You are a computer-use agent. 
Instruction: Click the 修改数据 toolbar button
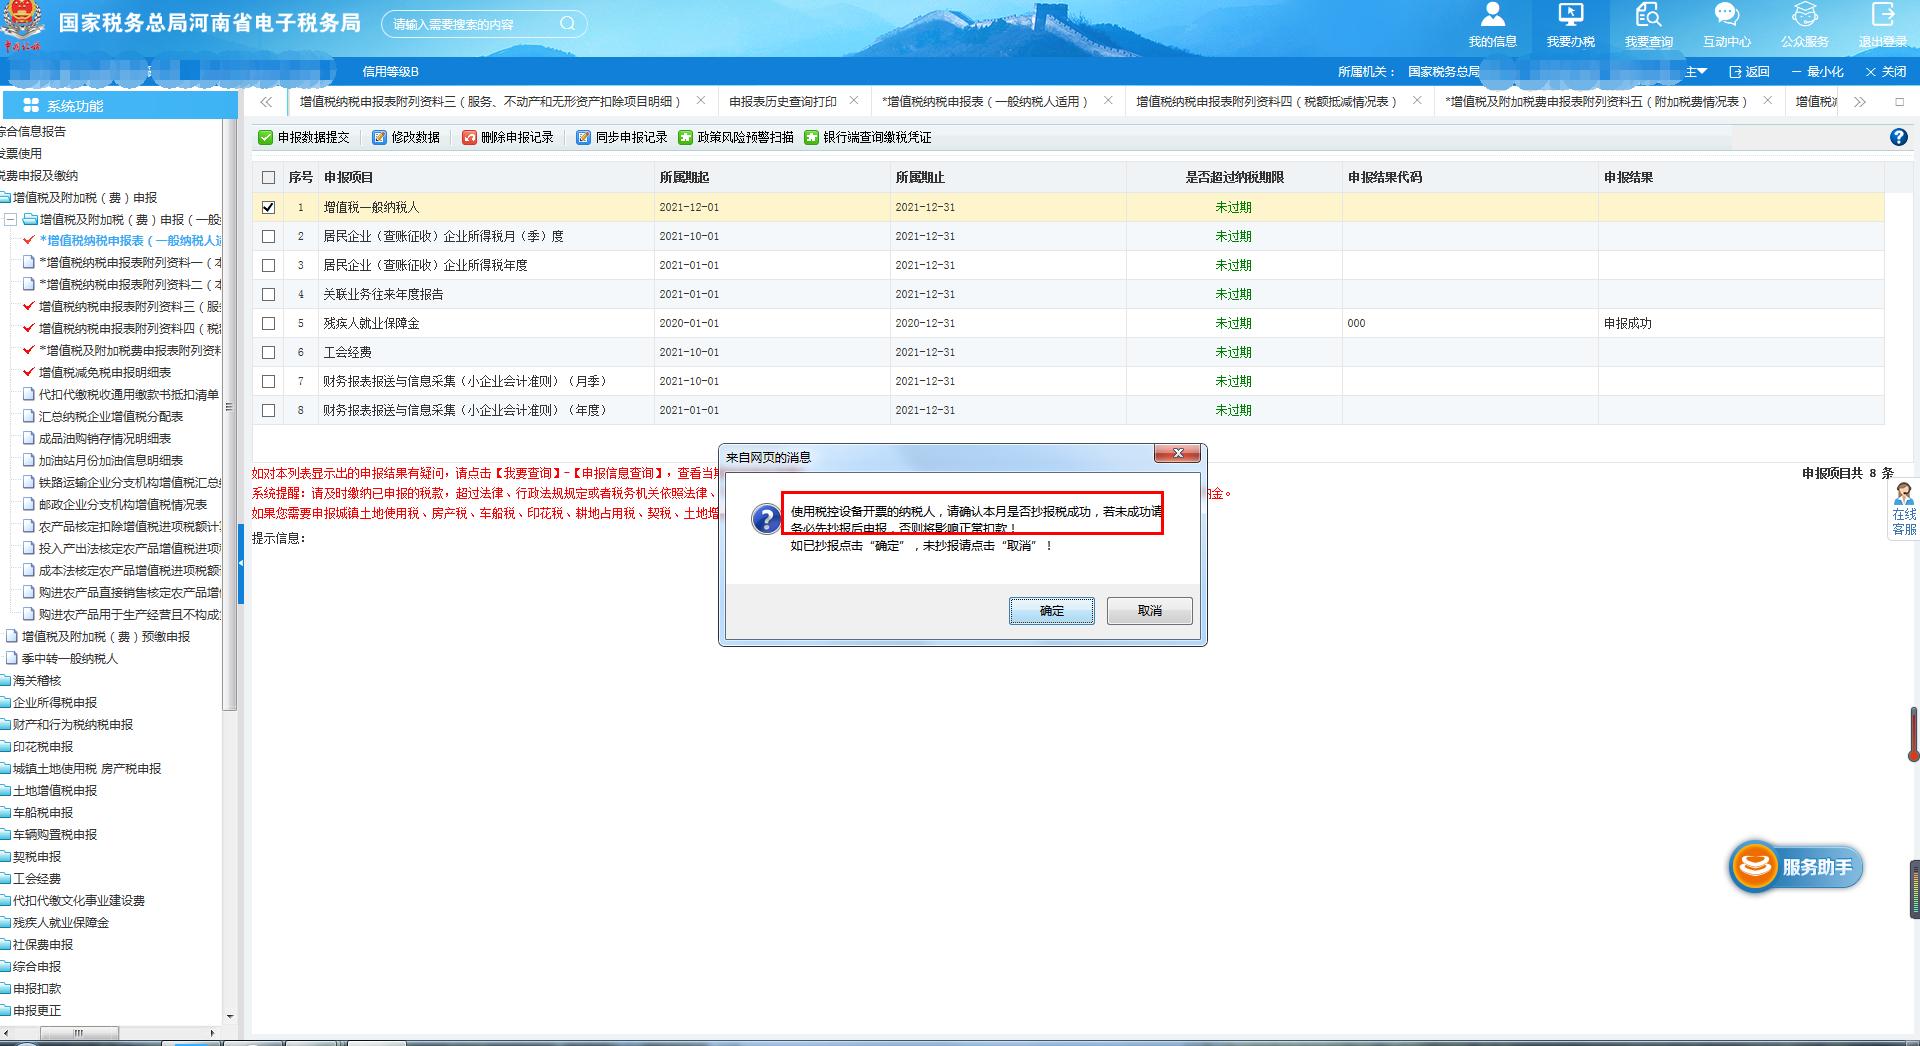click(x=406, y=137)
